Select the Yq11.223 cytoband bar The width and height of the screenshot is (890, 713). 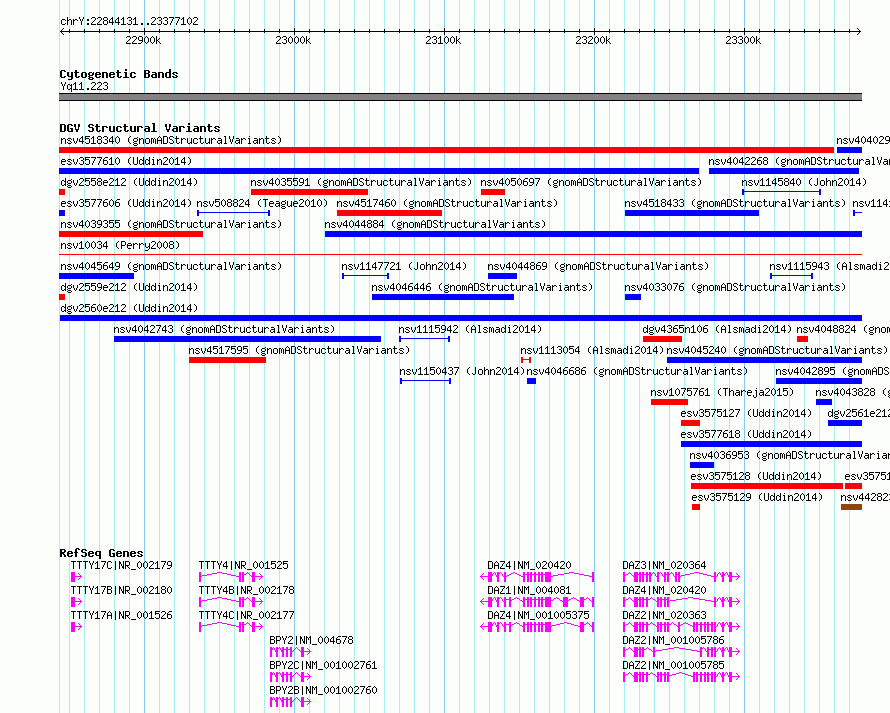460,97
